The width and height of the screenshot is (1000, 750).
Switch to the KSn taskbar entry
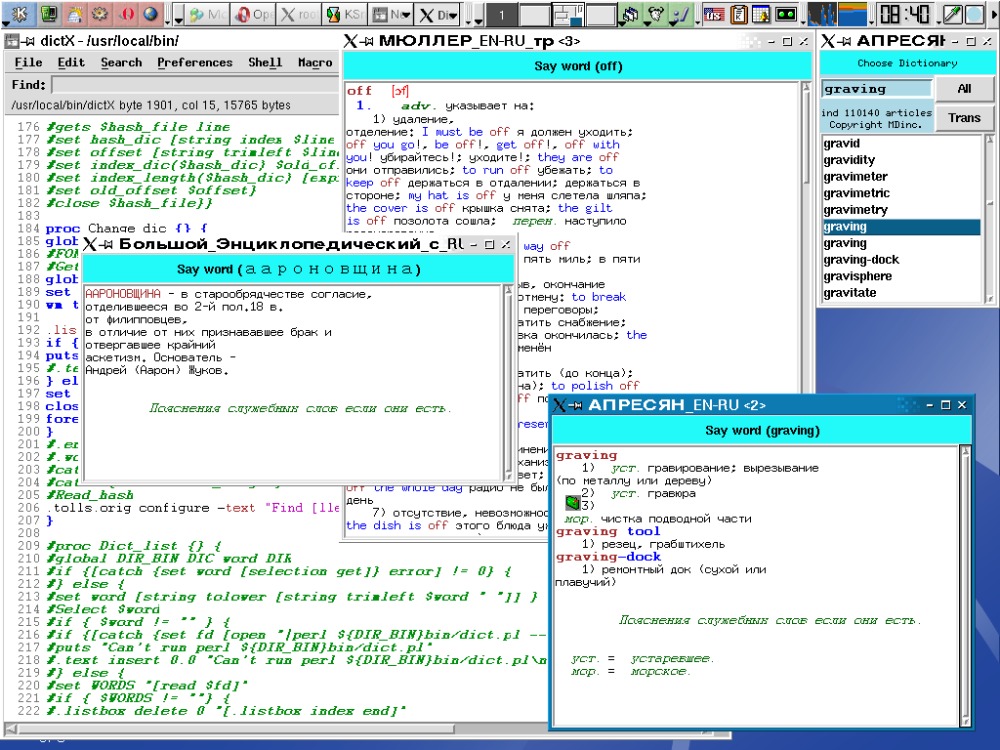coord(343,14)
